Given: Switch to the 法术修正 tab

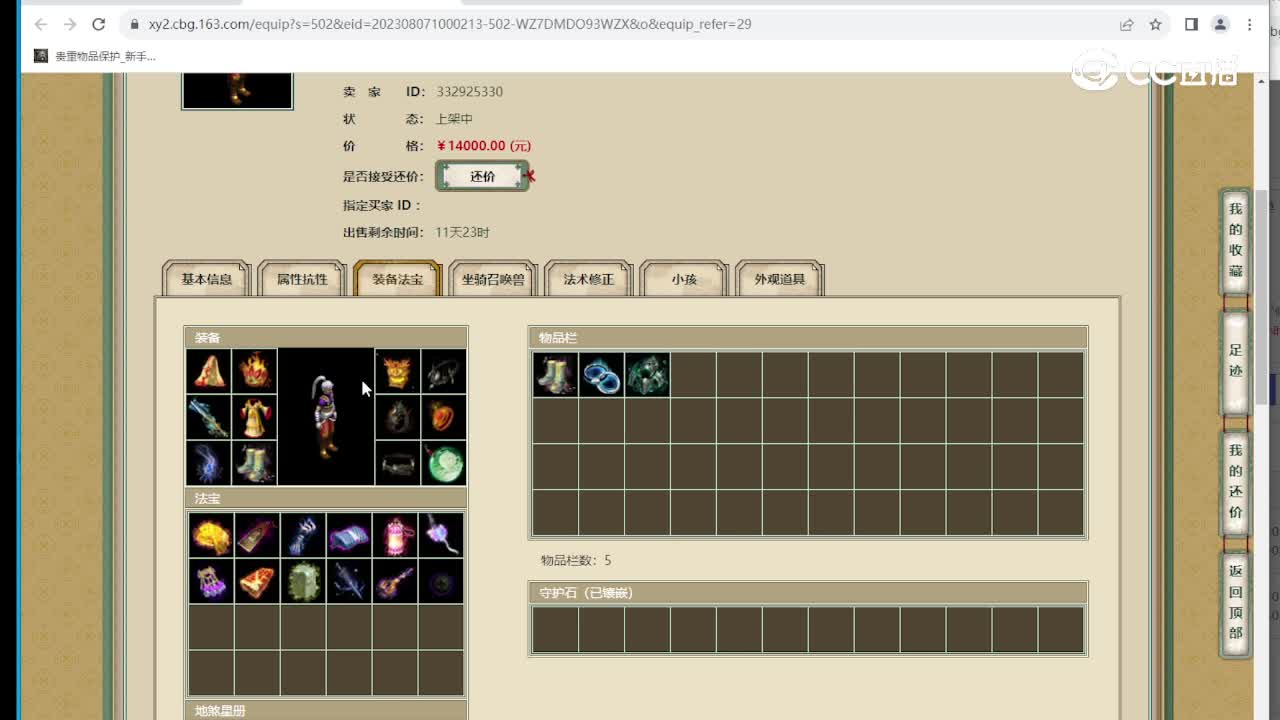Looking at the screenshot, I should (x=589, y=279).
